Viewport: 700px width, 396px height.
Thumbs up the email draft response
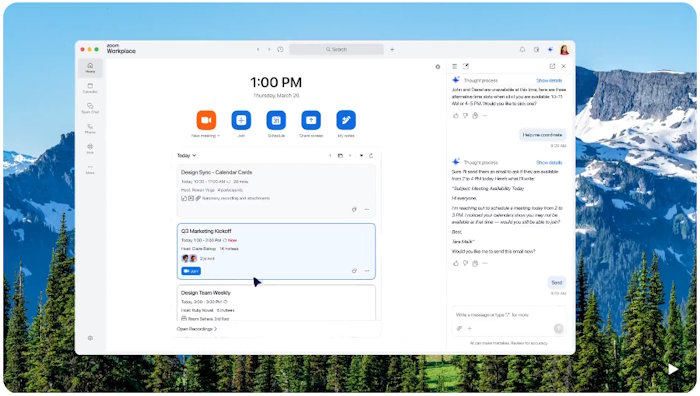pos(456,263)
